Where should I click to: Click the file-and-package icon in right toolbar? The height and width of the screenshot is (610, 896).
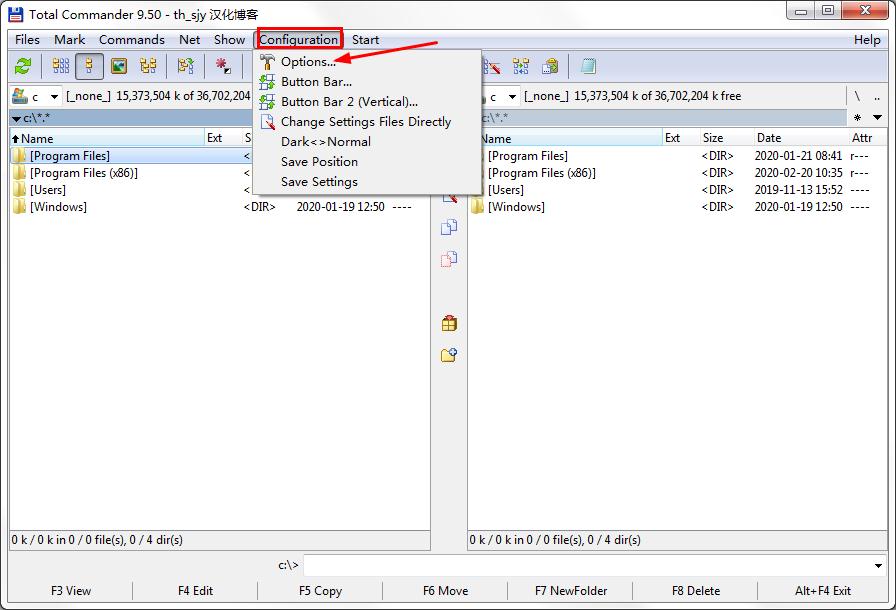(x=550, y=66)
